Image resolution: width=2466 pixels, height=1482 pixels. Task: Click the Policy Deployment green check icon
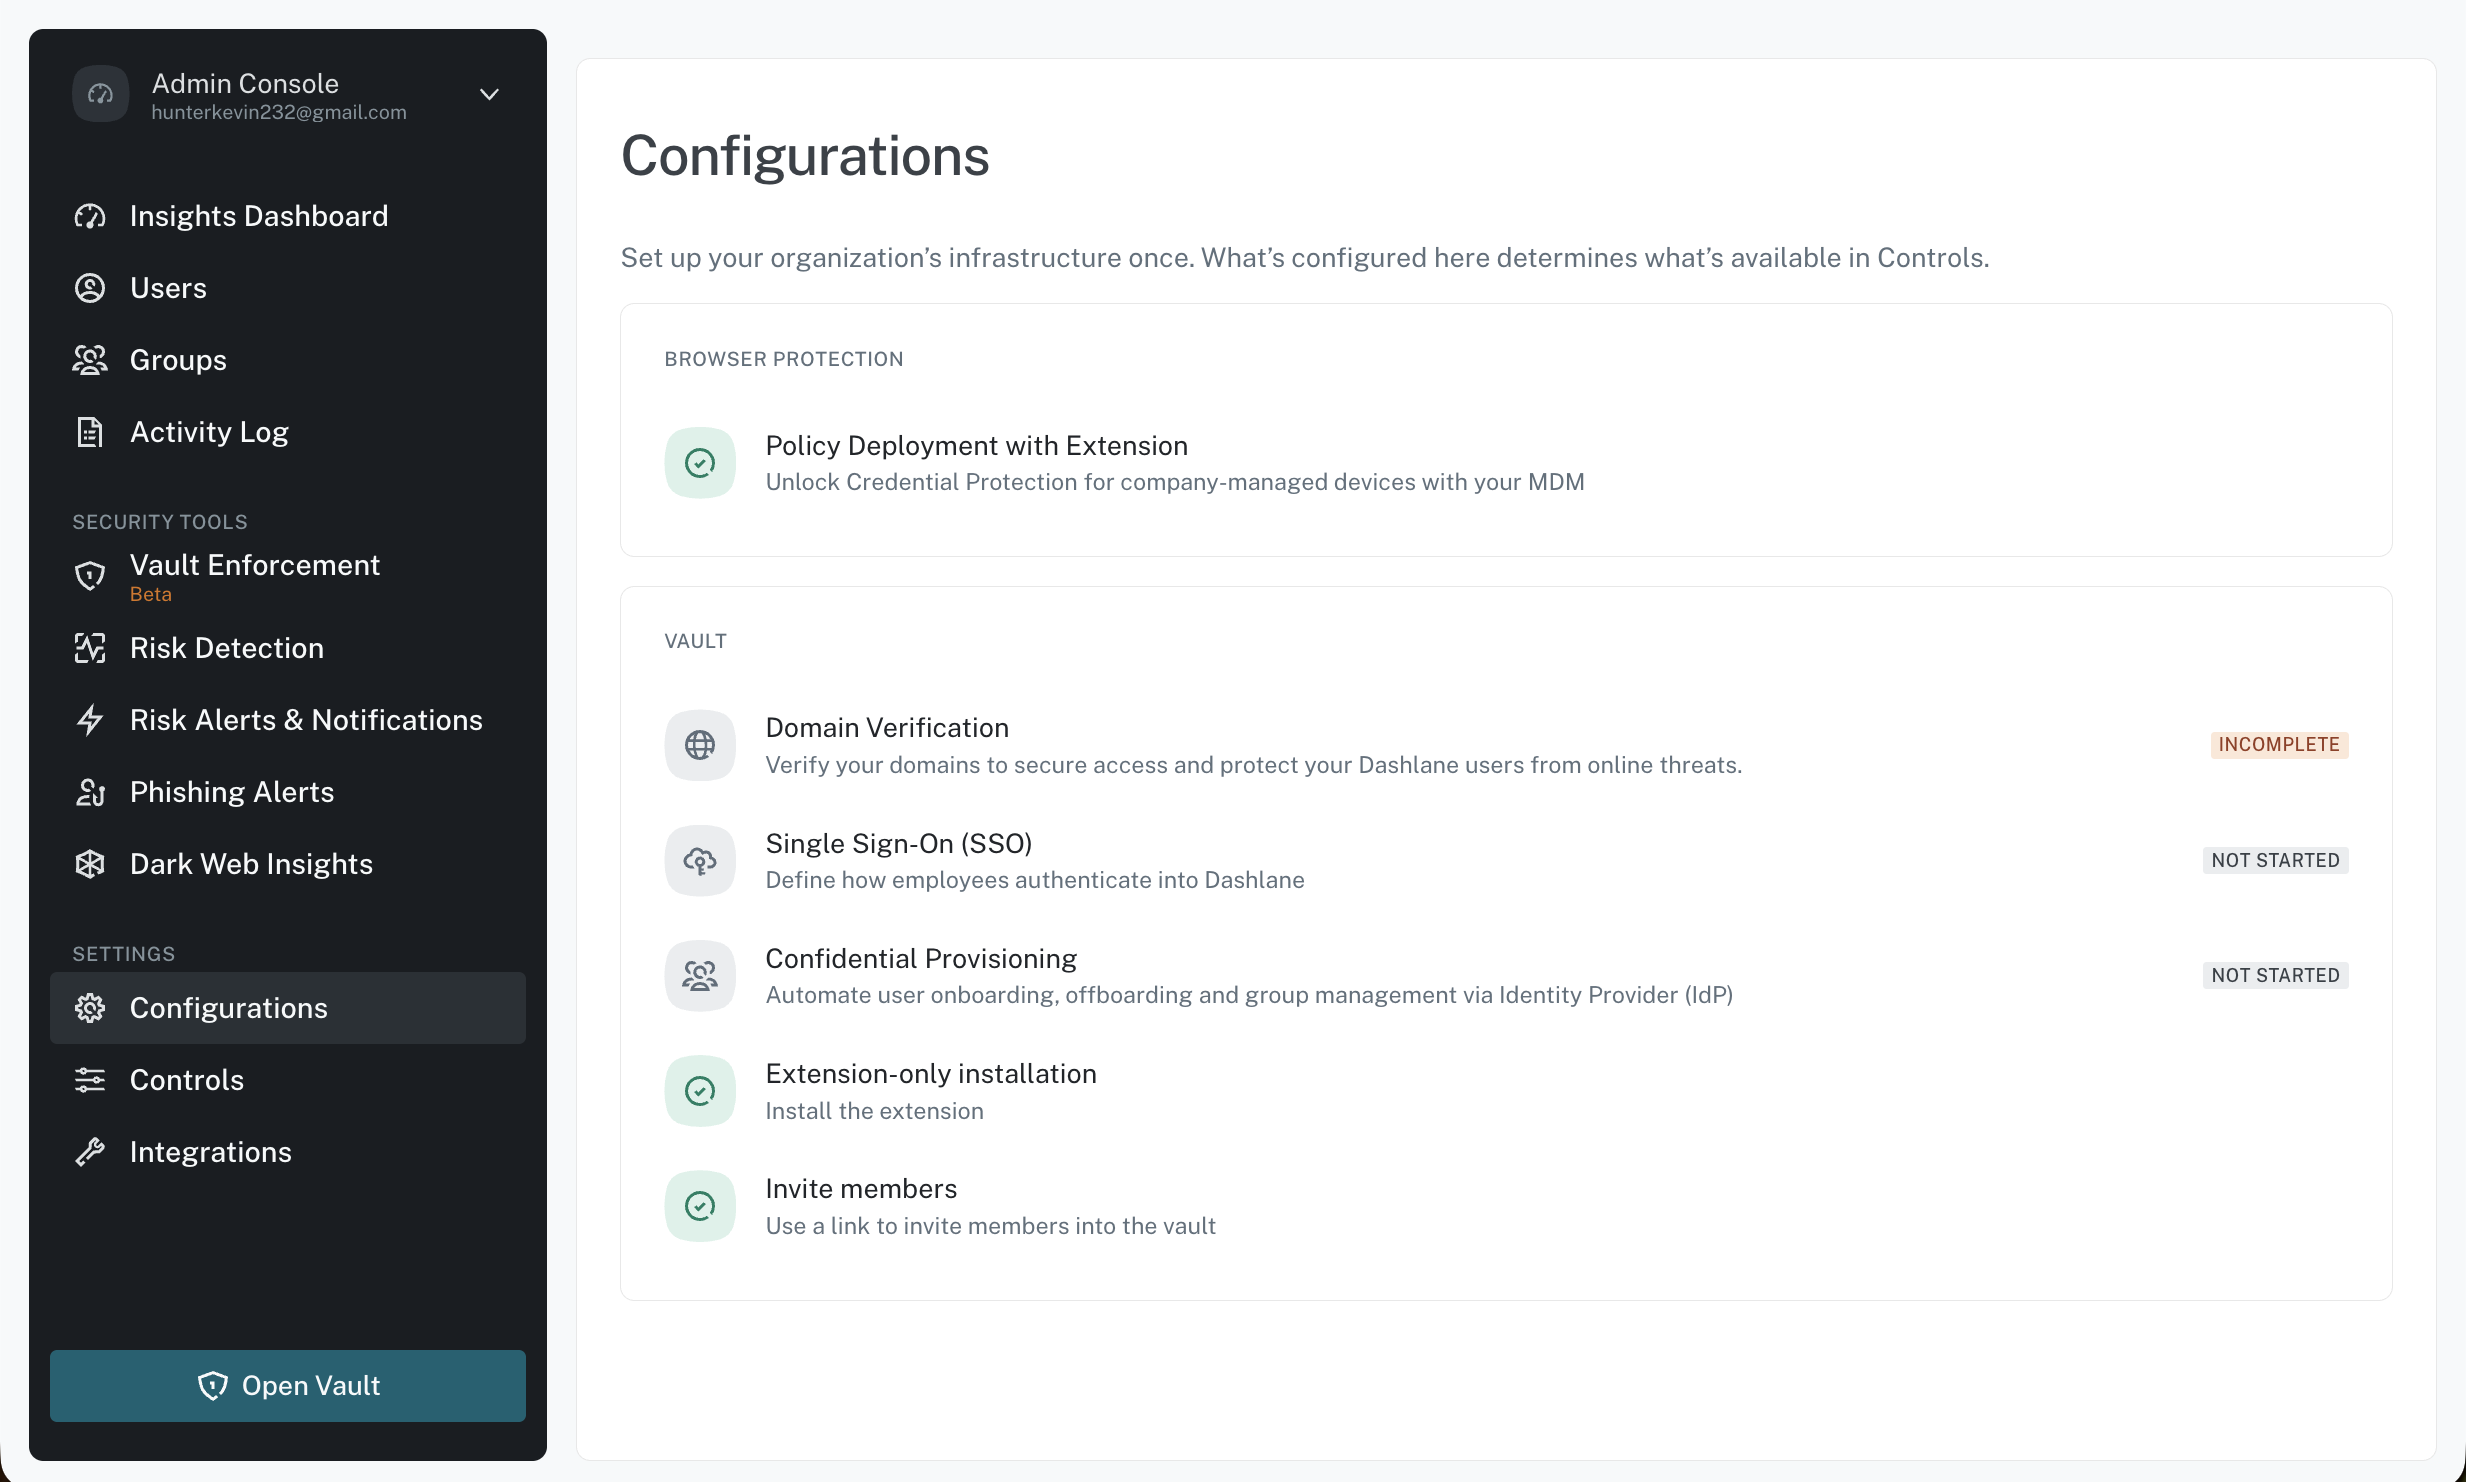pos(700,463)
